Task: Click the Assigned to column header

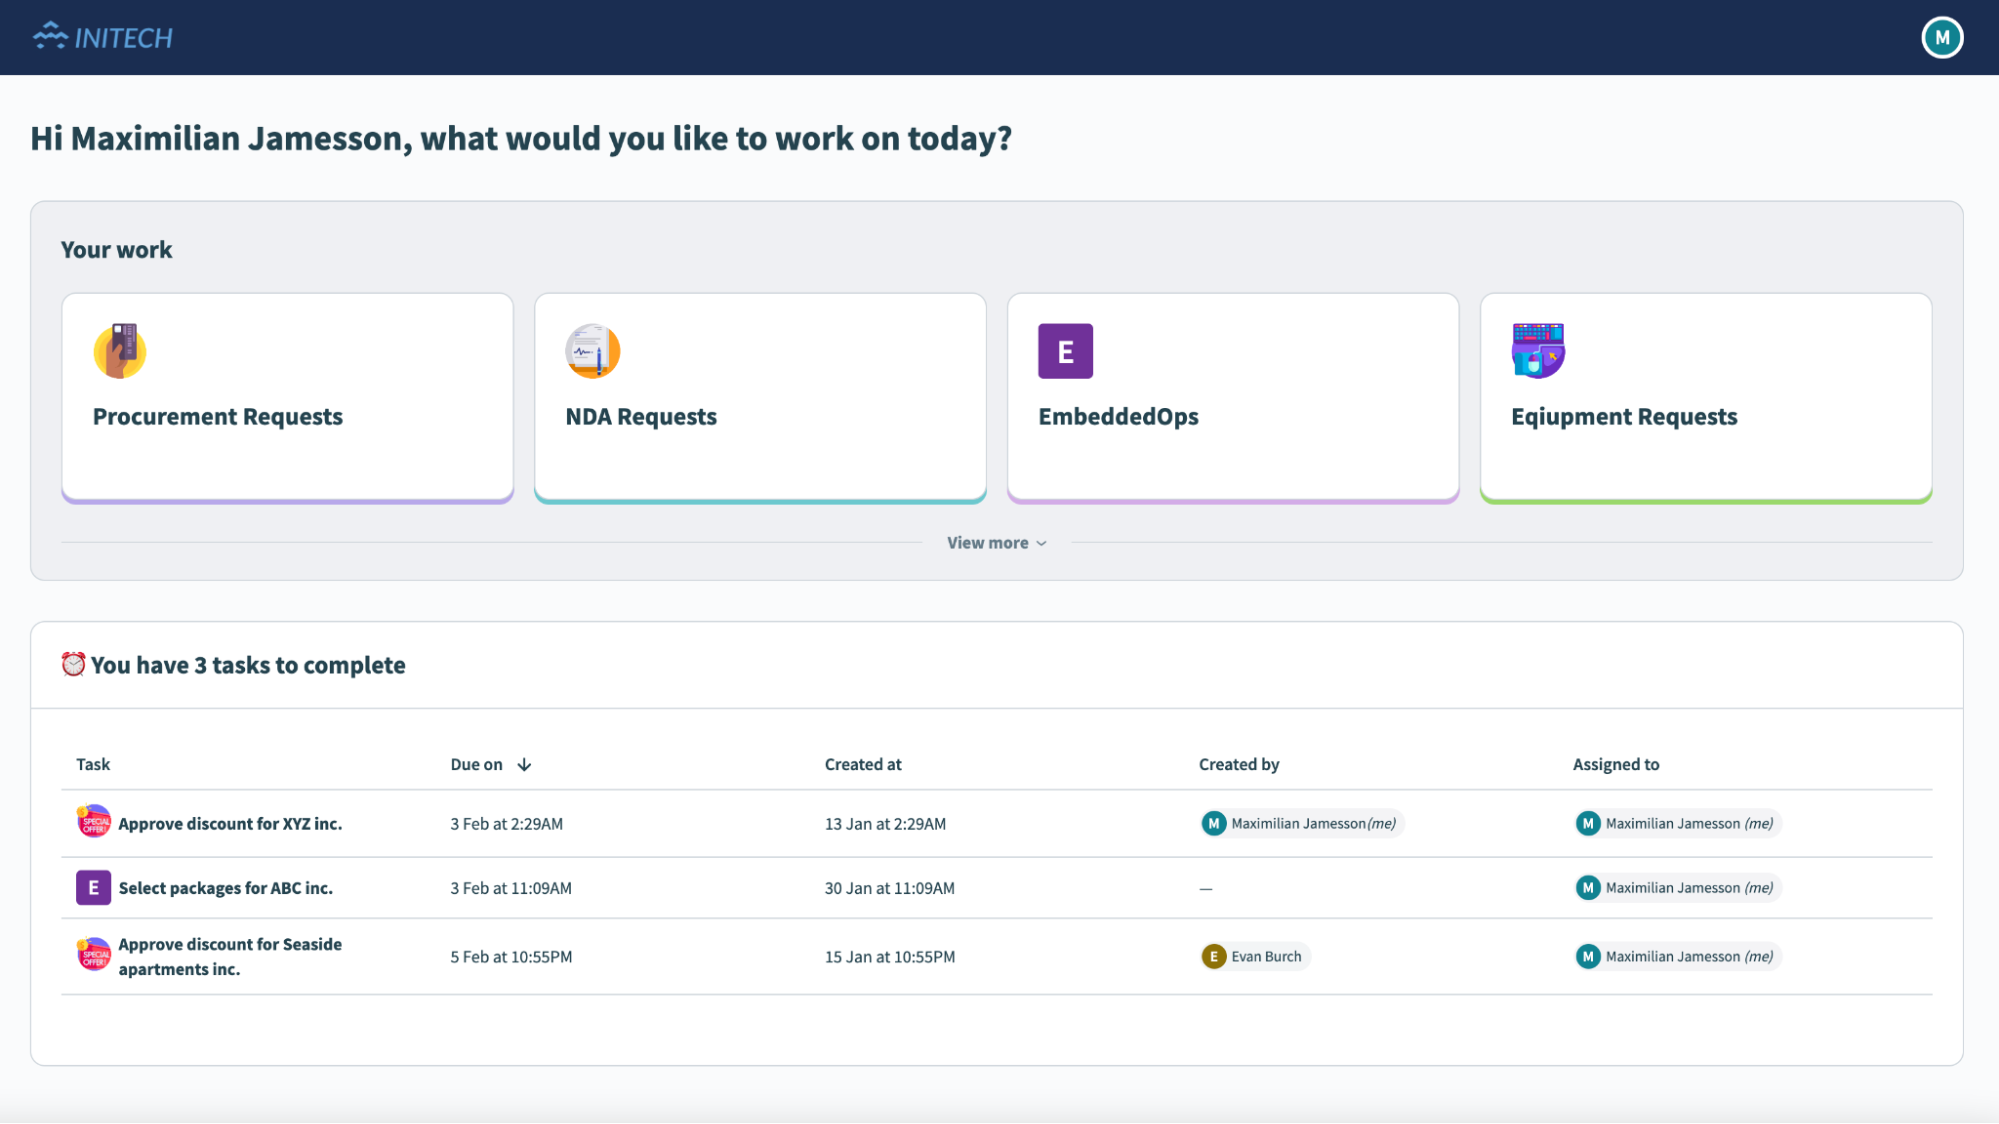Action: pyautogui.click(x=1615, y=765)
